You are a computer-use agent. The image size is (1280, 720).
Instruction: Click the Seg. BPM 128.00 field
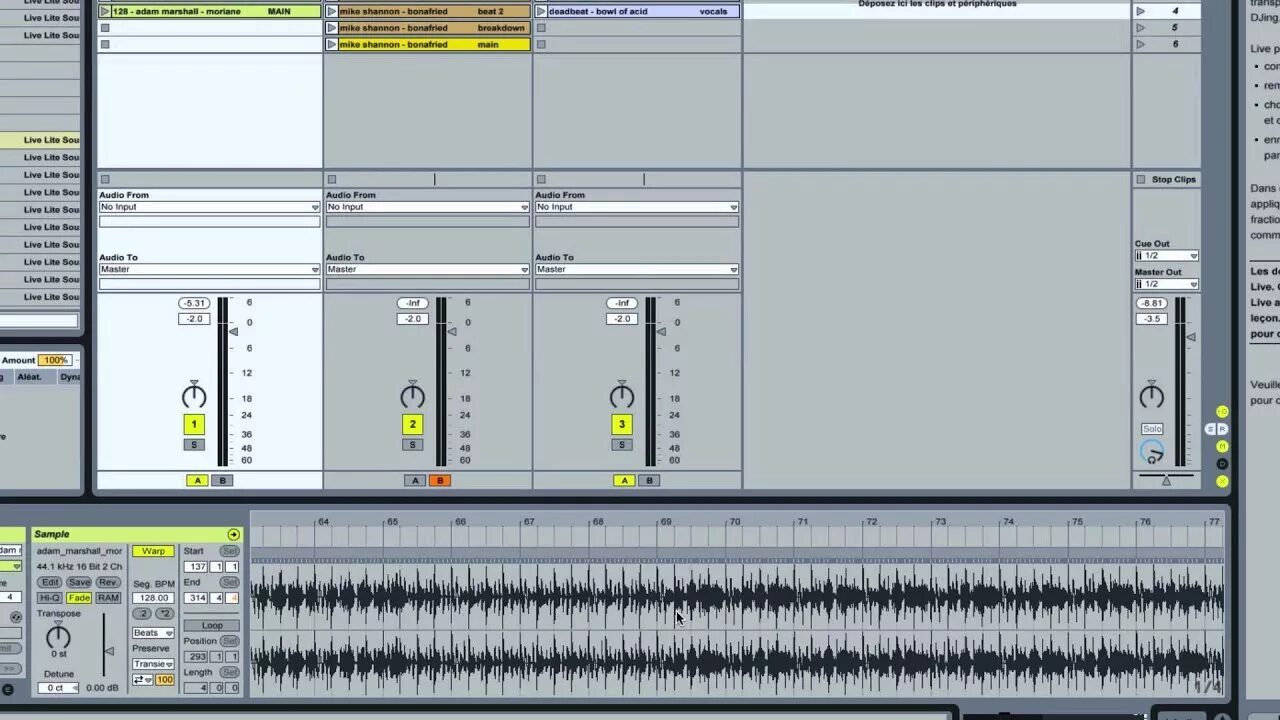pyautogui.click(x=154, y=598)
